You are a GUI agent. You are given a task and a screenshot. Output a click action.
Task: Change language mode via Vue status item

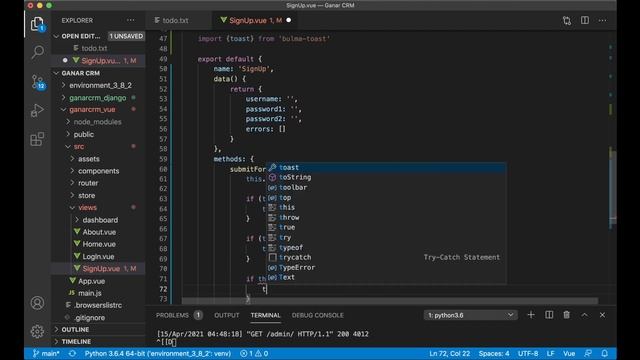[569, 353]
